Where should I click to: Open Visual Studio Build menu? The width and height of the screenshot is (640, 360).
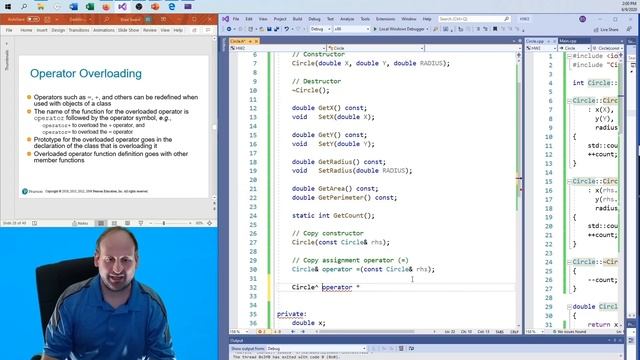(298, 19)
